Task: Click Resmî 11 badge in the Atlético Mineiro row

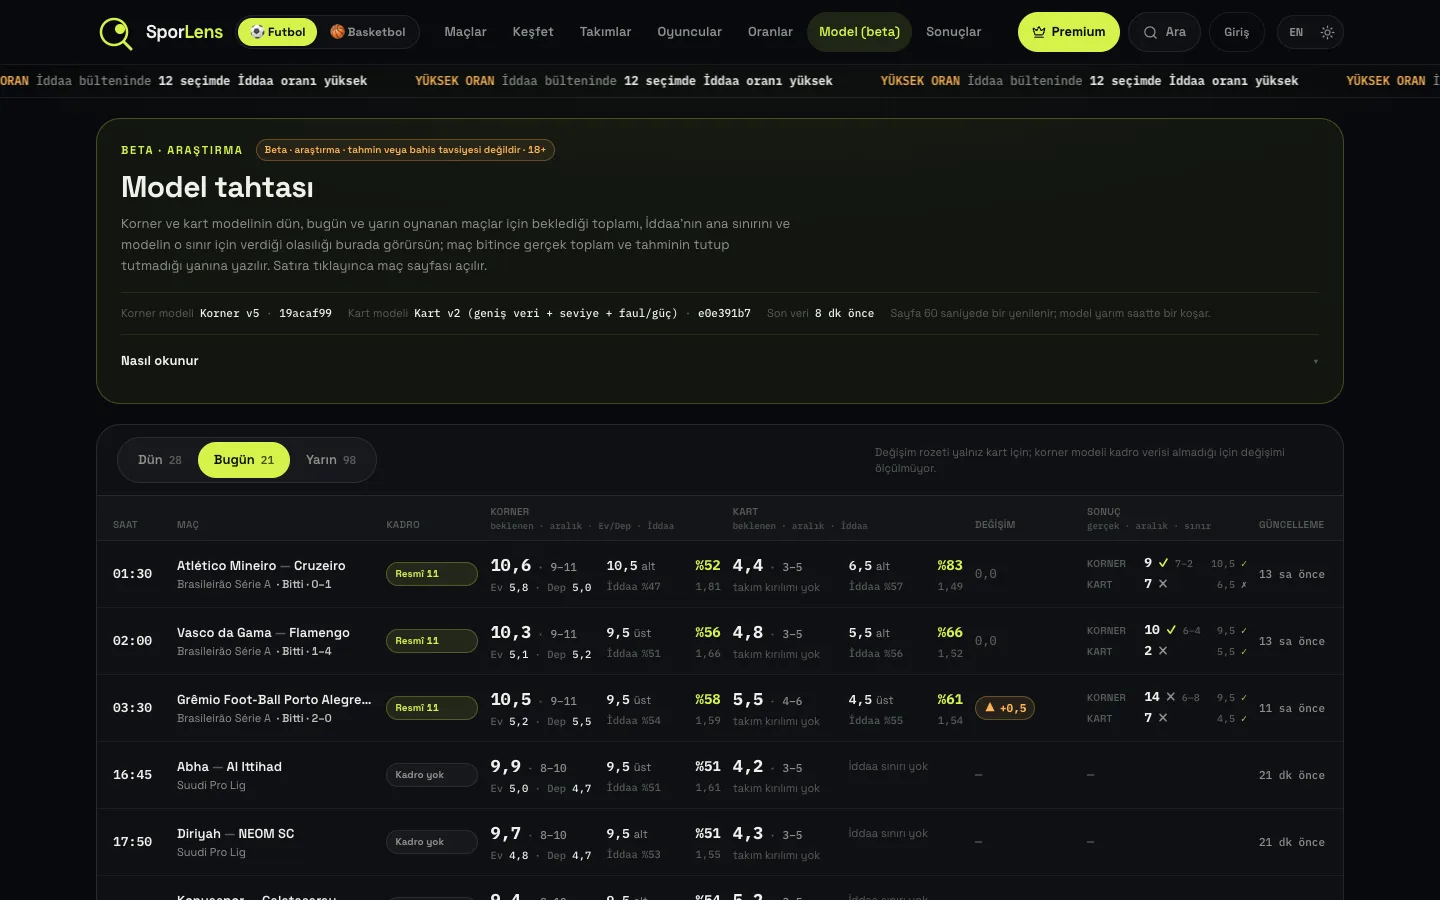Action: tap(431, 574)
